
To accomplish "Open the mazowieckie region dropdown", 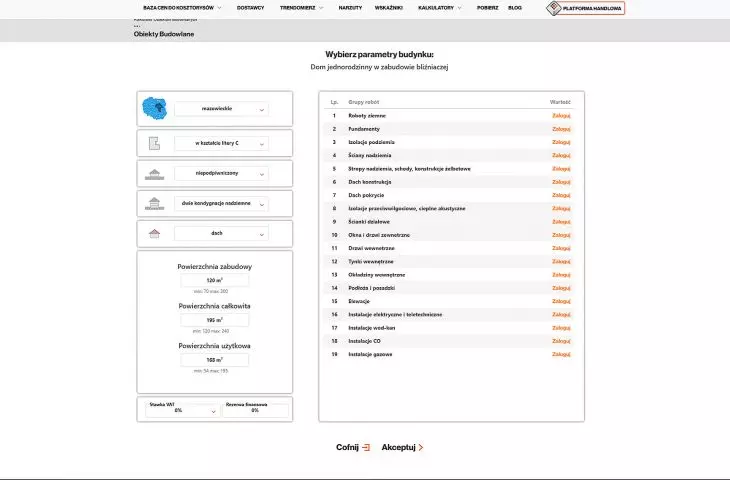I will pyautogui.click(x=221, y=109).
